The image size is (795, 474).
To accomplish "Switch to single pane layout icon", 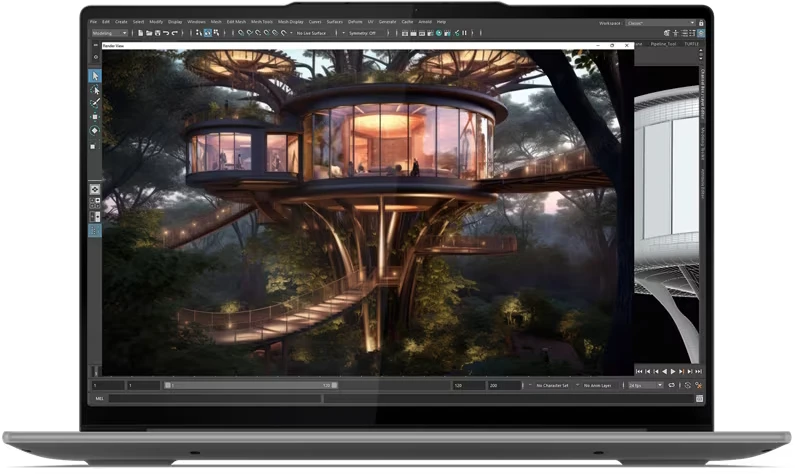I will [x=95, y=188].
